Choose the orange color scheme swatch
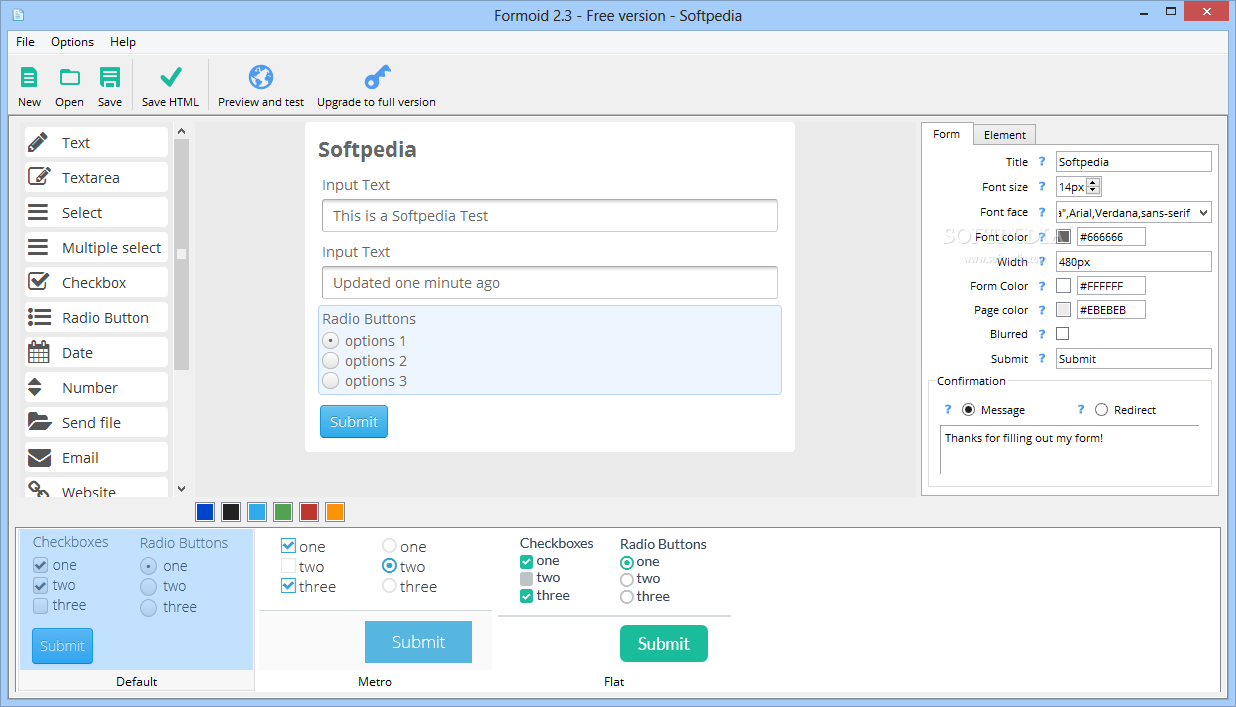Image resolution: width=1236 pixels, height=707 pixels. (335, 512)
